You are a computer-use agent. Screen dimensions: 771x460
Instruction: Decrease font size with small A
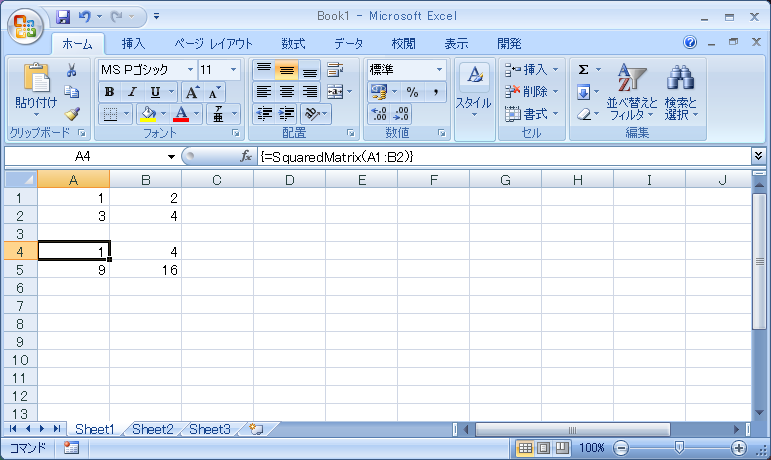(214, 92)
